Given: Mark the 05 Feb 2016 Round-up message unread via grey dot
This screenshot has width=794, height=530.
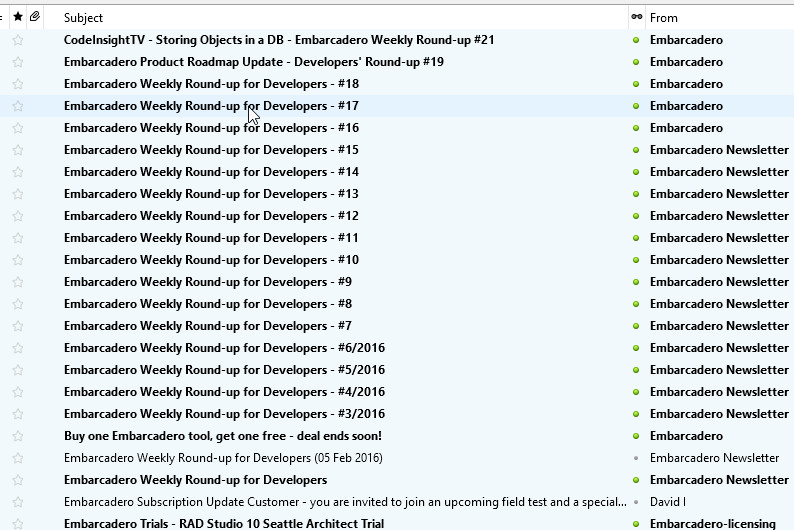Looking at the screenshot, I should (636, 458).
